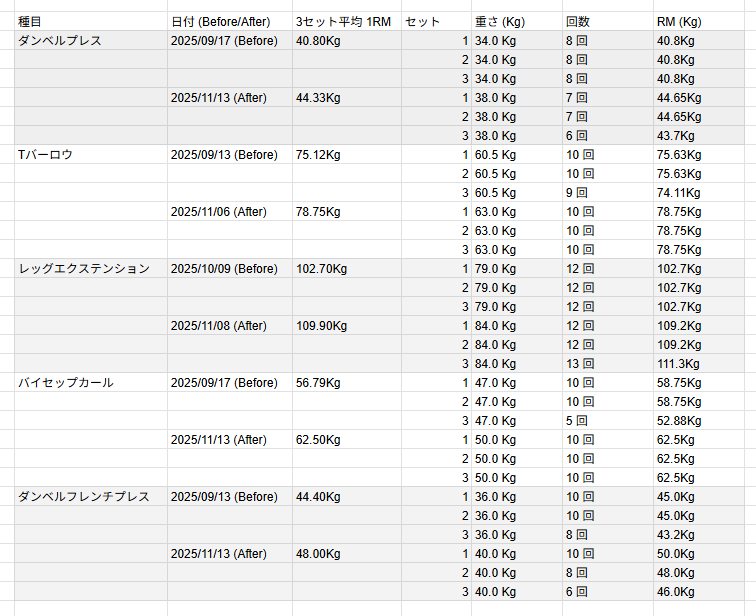Select the 43.2Kg RM cell

coord(699,535)
